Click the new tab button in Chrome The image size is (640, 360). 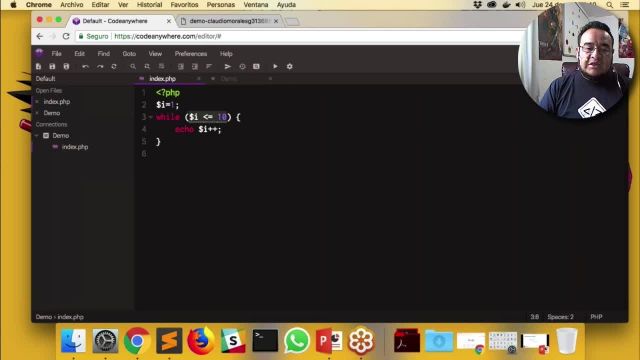click(x=292, y=21)
